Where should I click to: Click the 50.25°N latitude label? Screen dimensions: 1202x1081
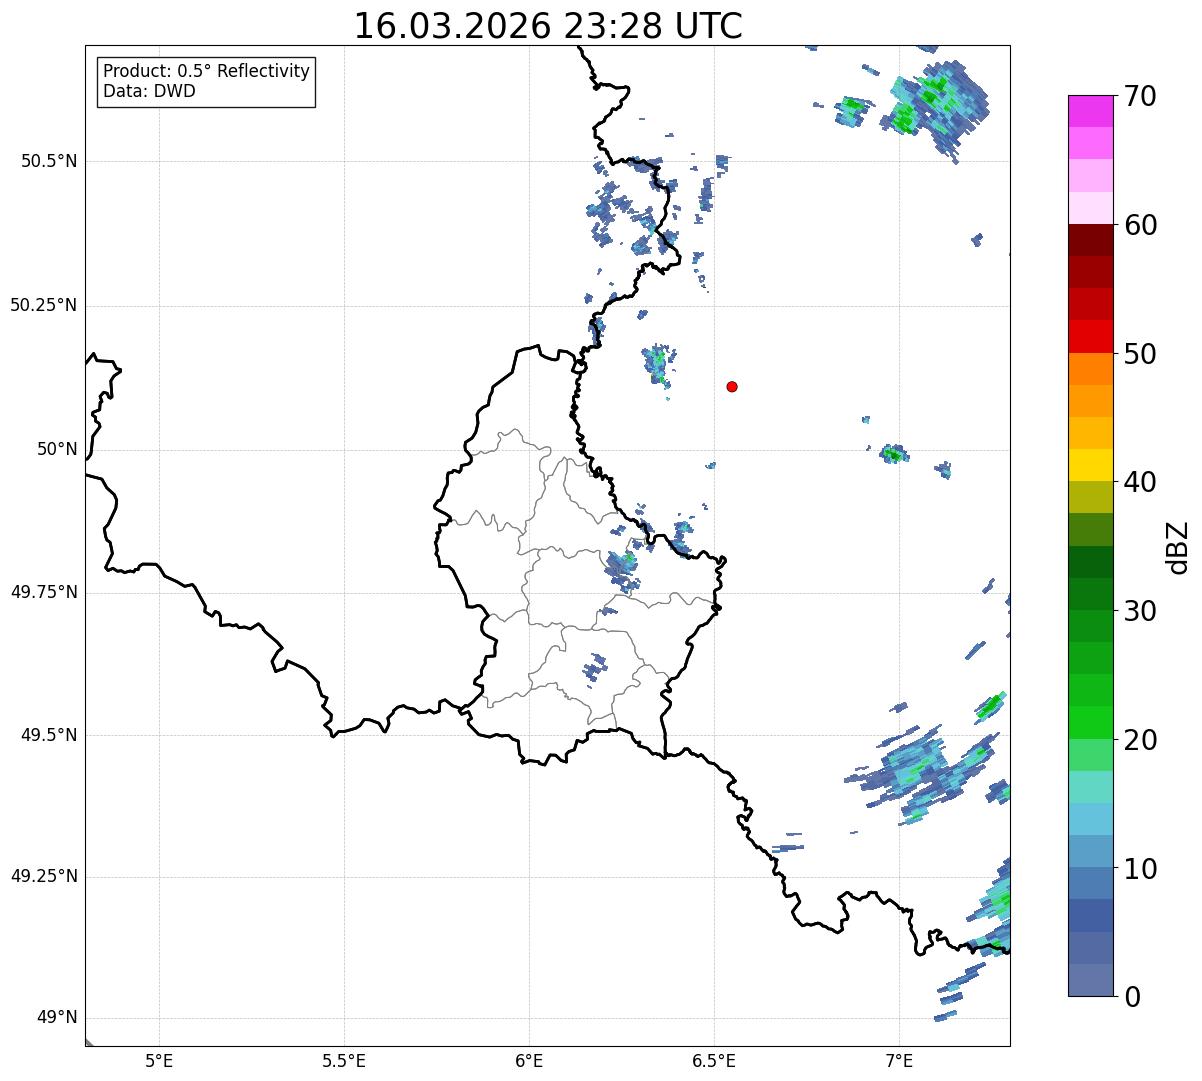43,305
